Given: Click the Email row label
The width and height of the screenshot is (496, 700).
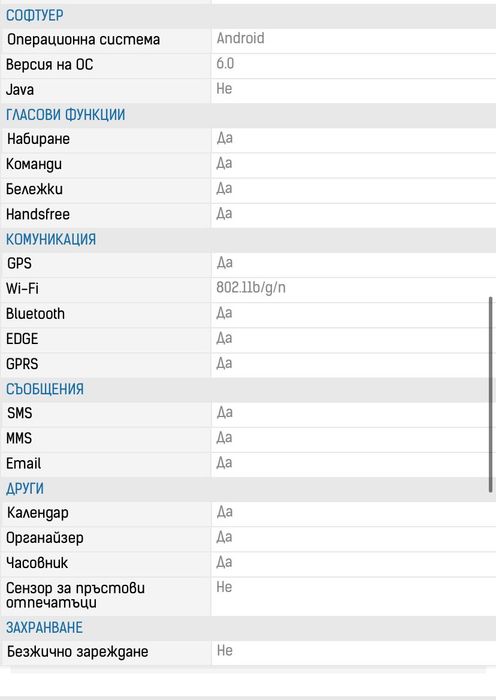Looking at the screenshot, I should point(23,463).
